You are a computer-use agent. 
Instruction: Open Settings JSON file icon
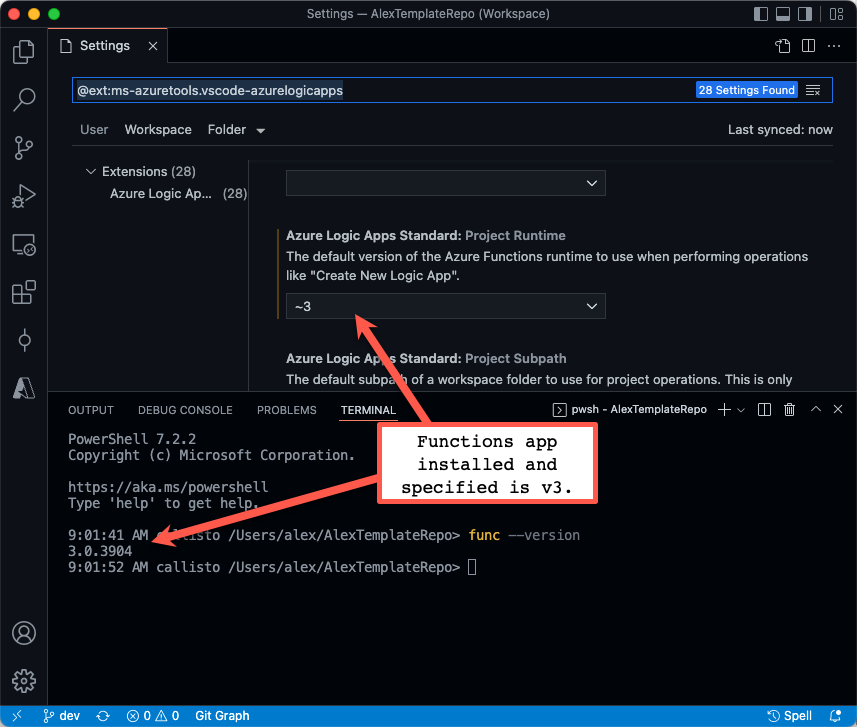tap(783, 46)
